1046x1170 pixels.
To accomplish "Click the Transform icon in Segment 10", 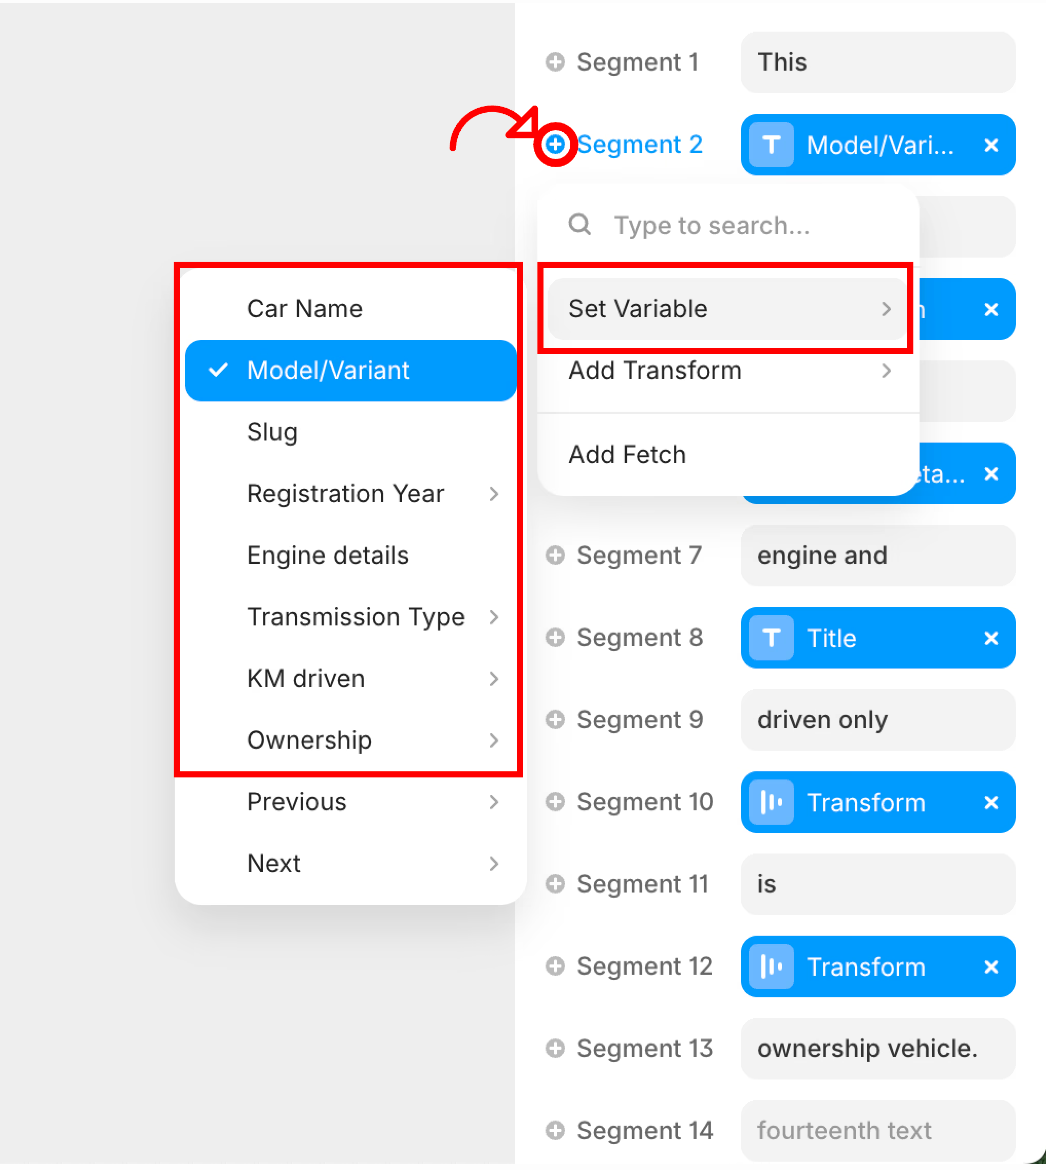I will coord(771,802).
